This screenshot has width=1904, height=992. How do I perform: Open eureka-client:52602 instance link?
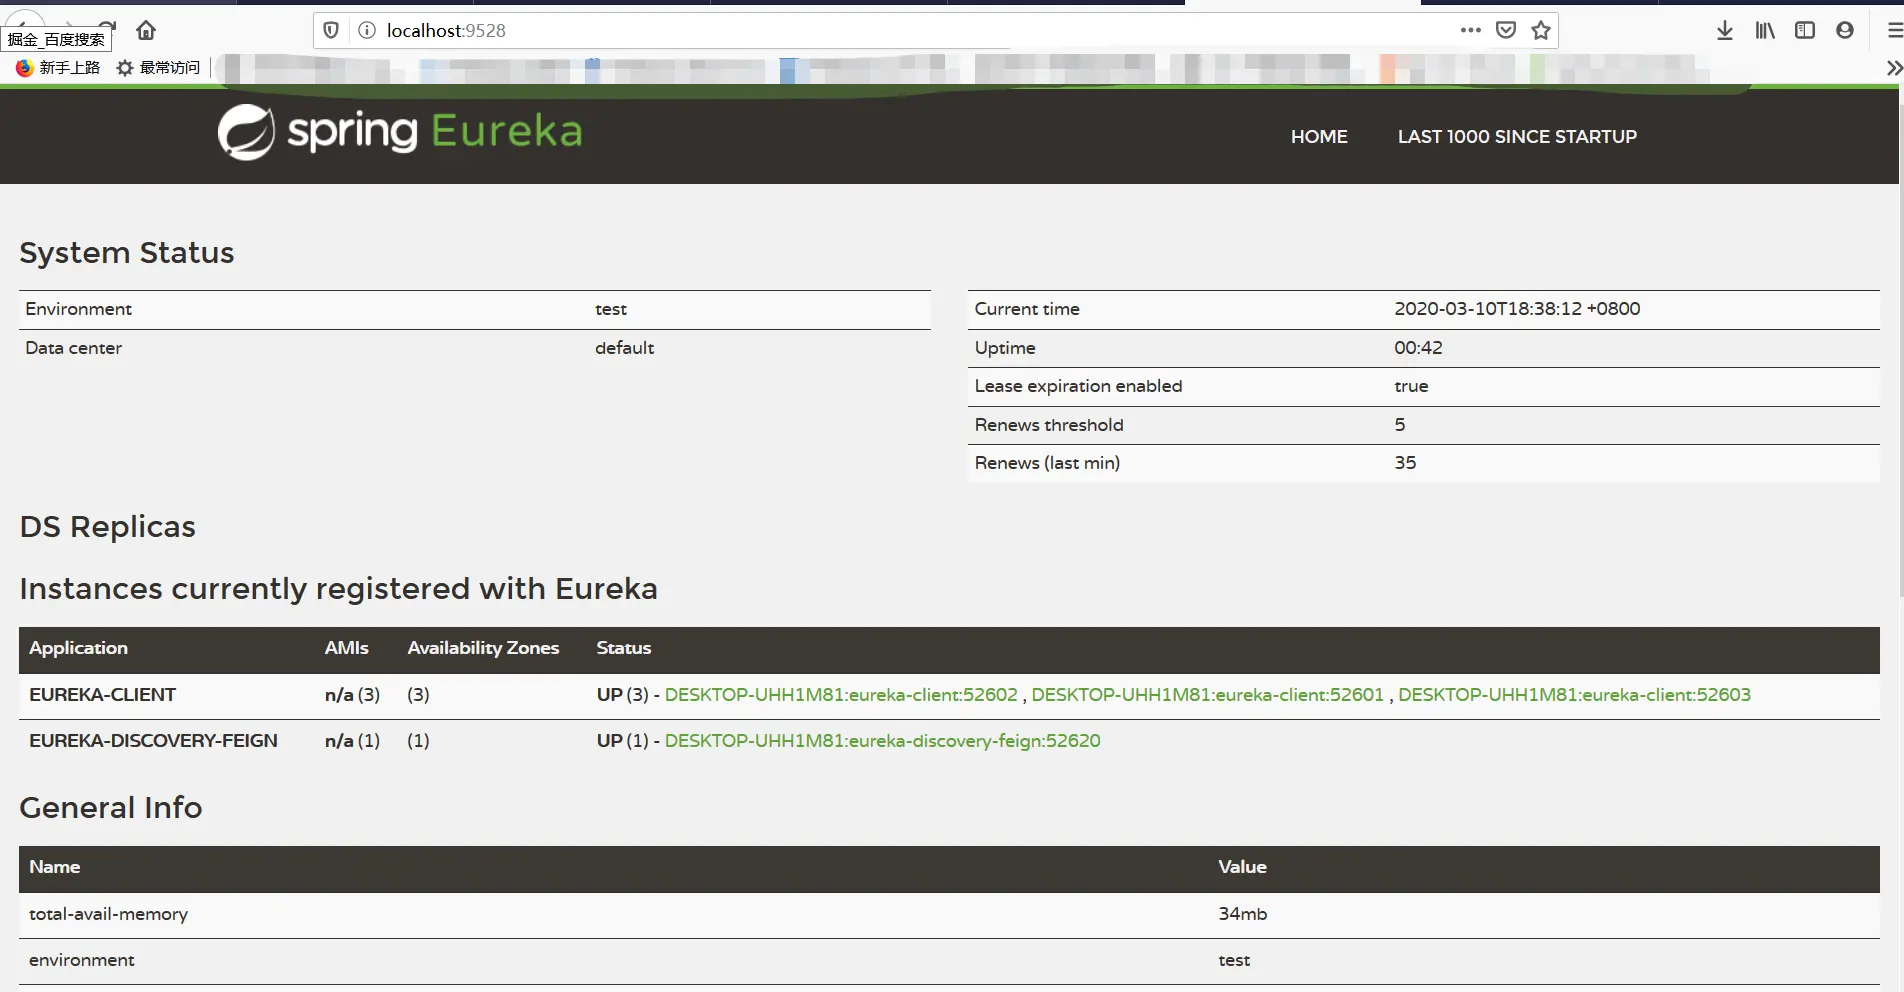click(x=841, y=695)
